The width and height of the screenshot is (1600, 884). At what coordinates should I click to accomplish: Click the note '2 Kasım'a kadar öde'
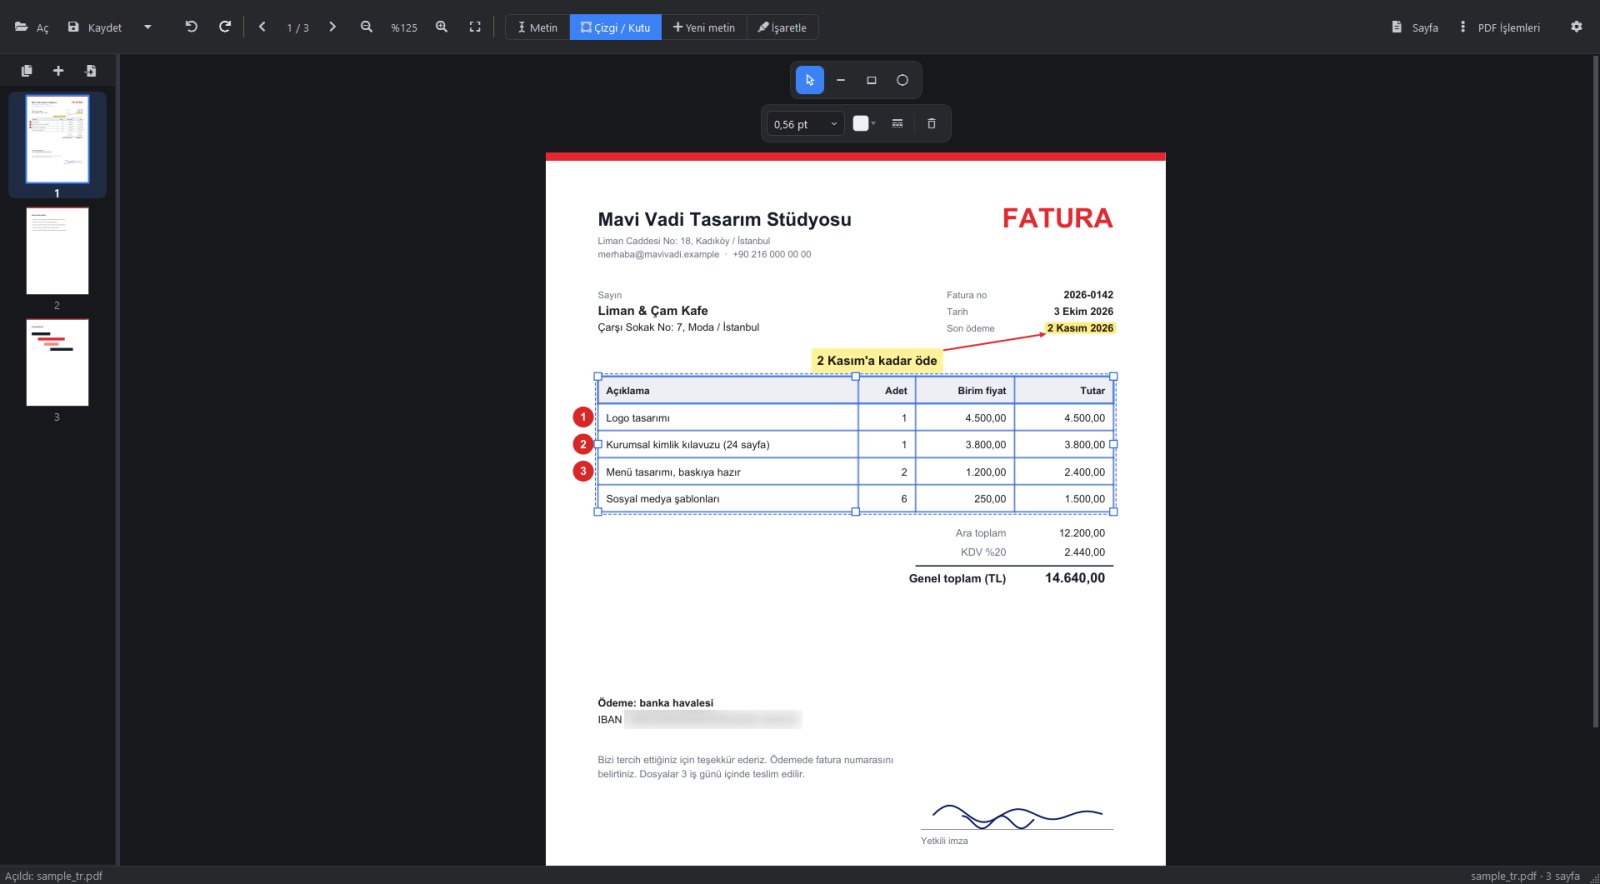click(x=877, y=360)
